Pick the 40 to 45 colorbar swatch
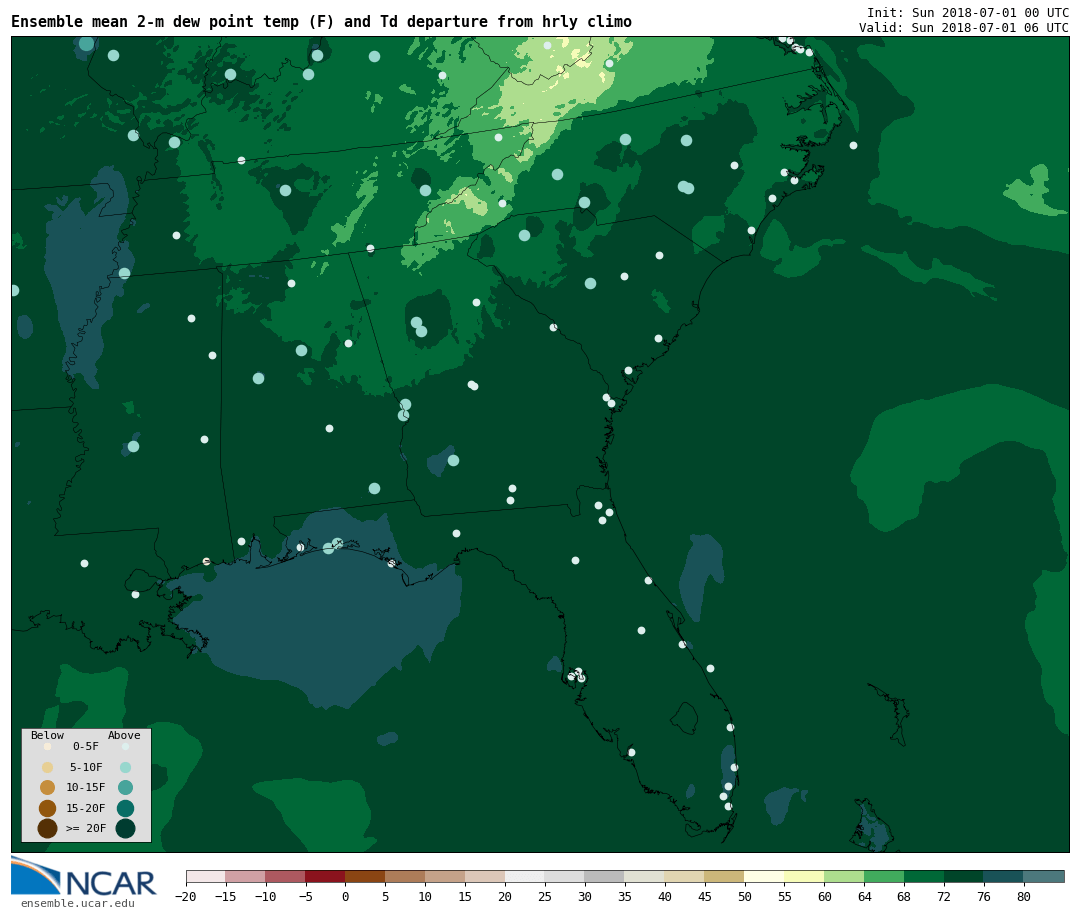 [685, 876]
